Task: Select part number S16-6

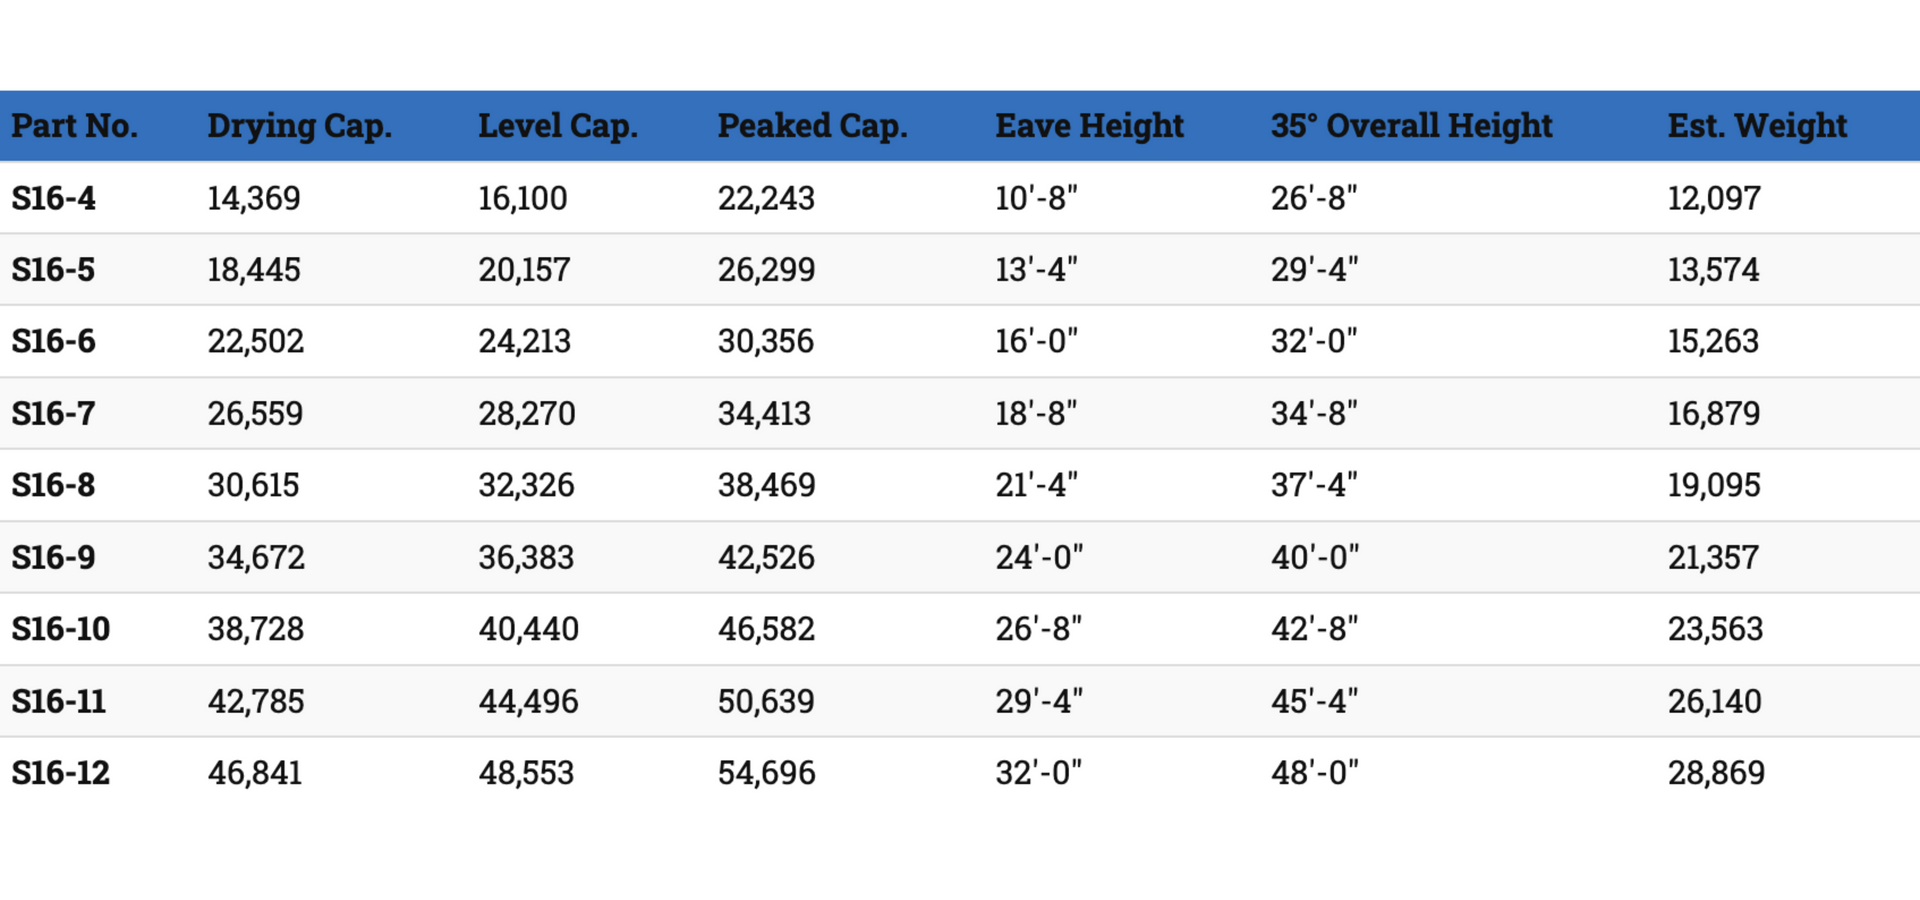Action: point(54,342)
